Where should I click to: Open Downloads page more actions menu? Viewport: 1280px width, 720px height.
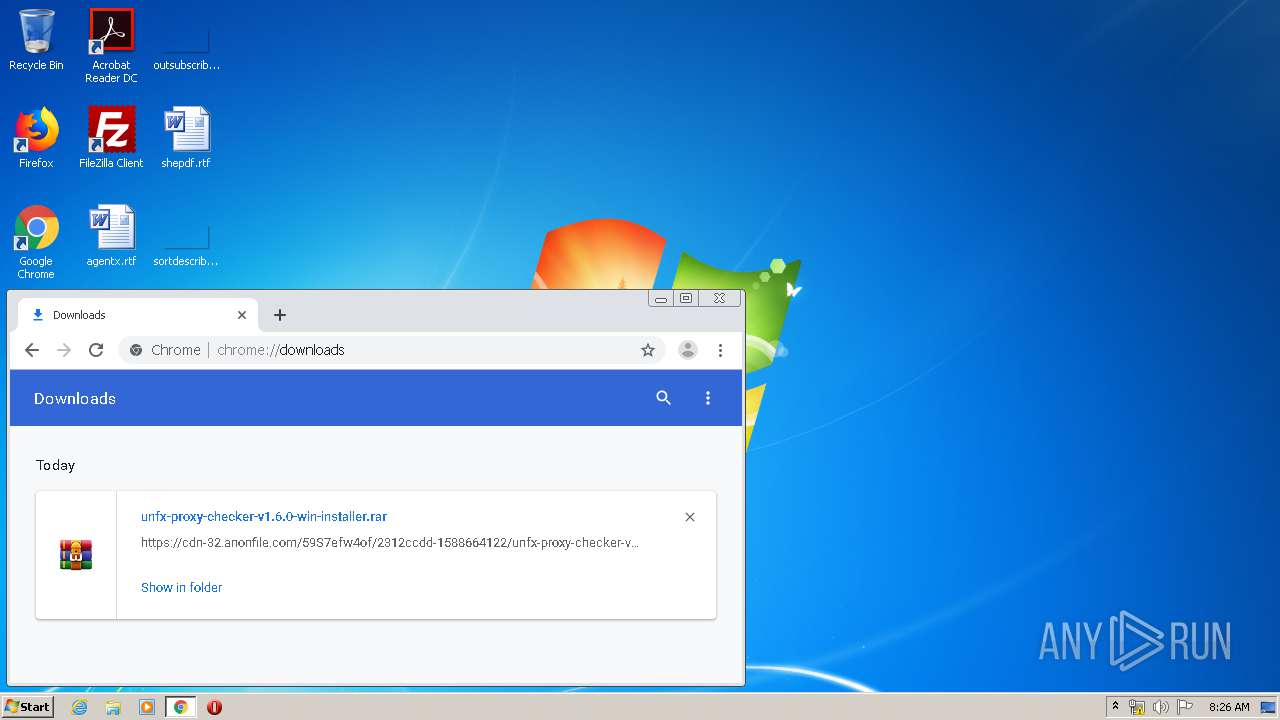point(708,398)
